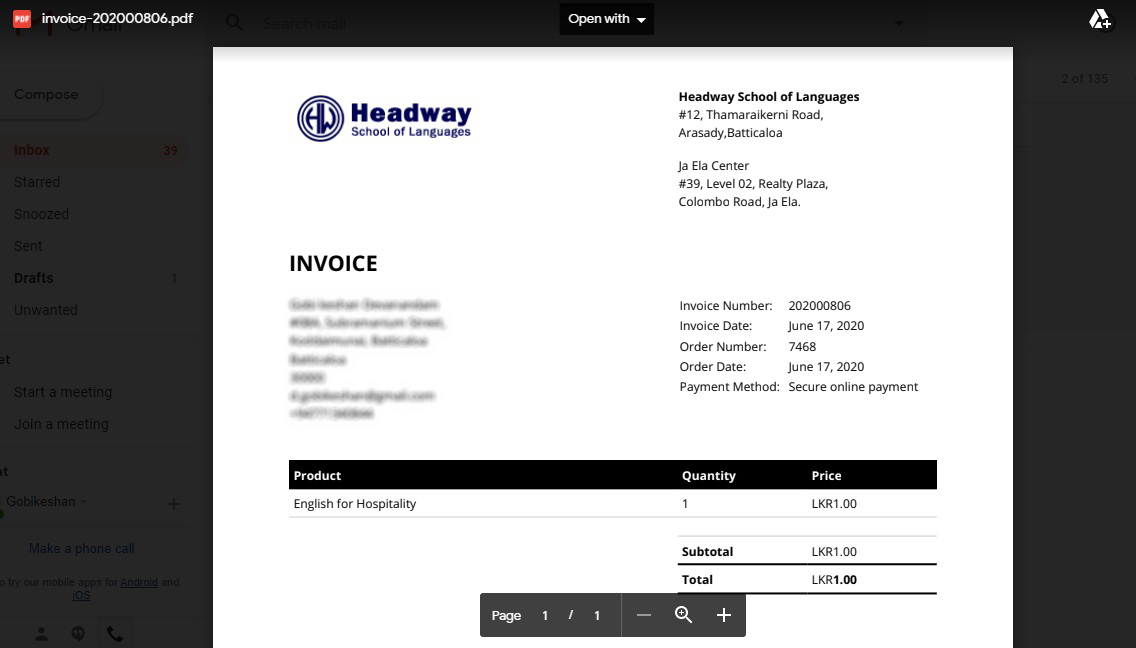
Task: Open the Drafts folder in Gmail
Action: [x=33, y=278]
